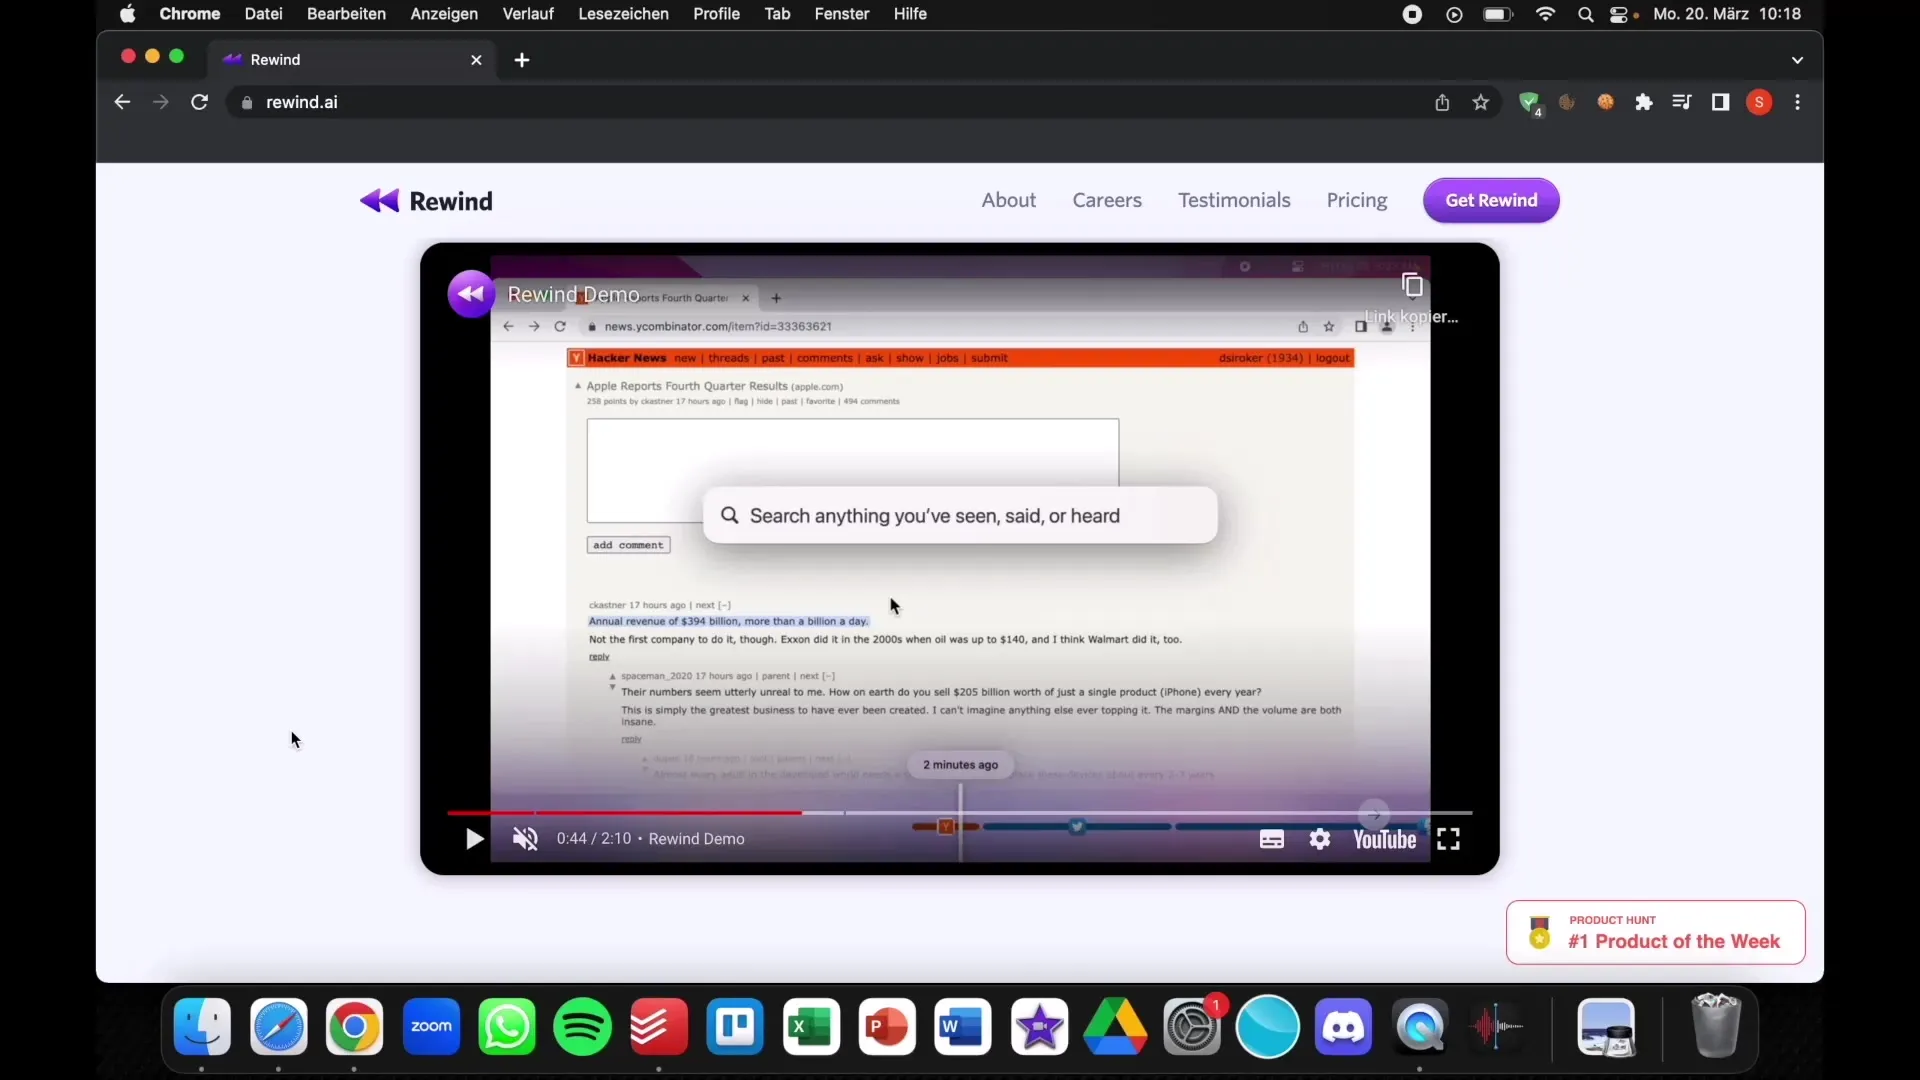Toggle Chrome side panel
The width and height of the screenshot is (1920, 1080).
1720,102
